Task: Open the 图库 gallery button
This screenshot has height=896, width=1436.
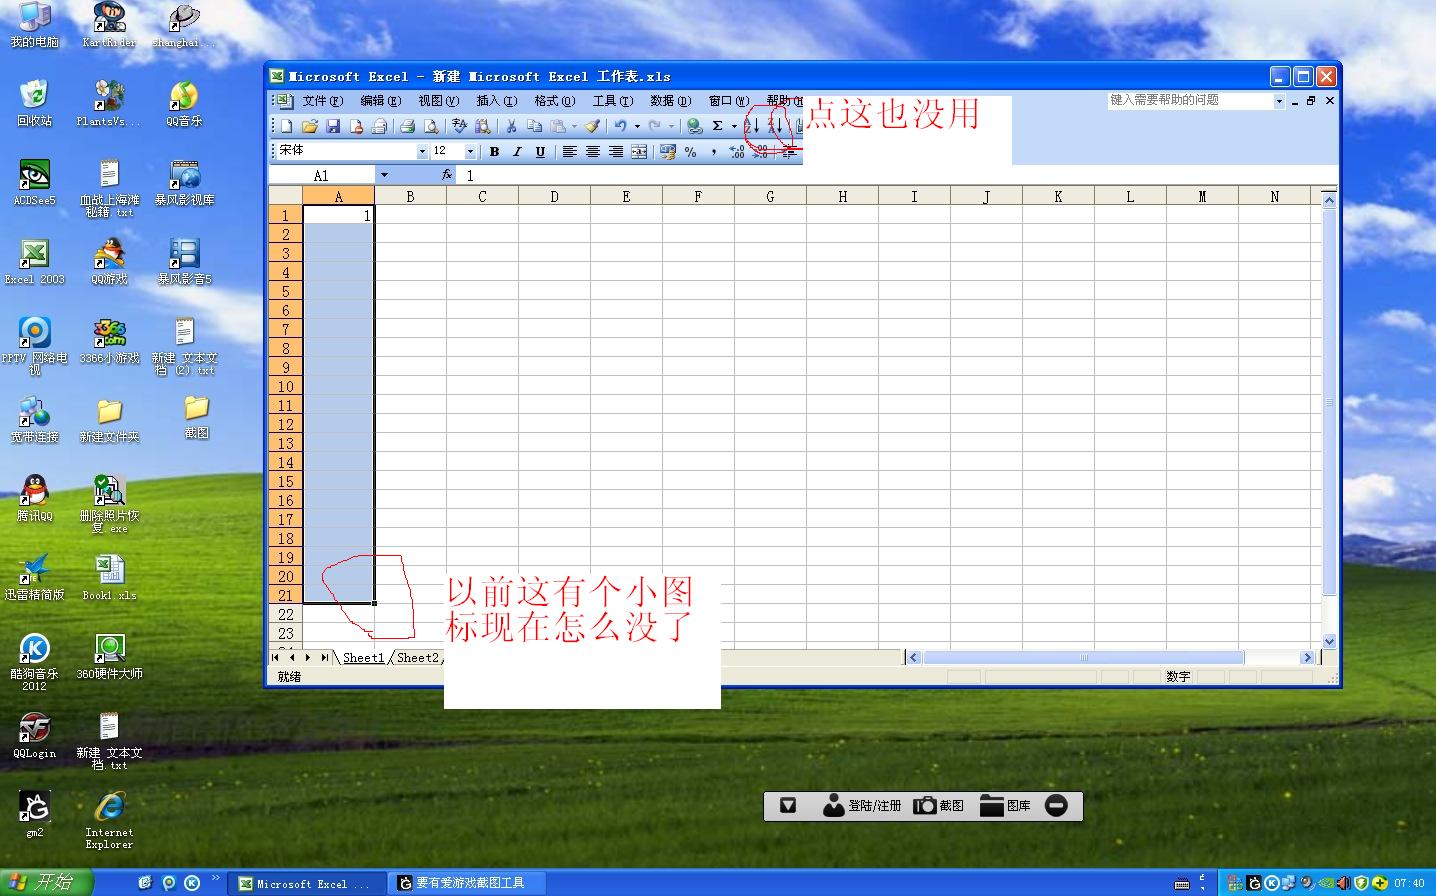Action: pyautogui.click(x=1005, y=806)
